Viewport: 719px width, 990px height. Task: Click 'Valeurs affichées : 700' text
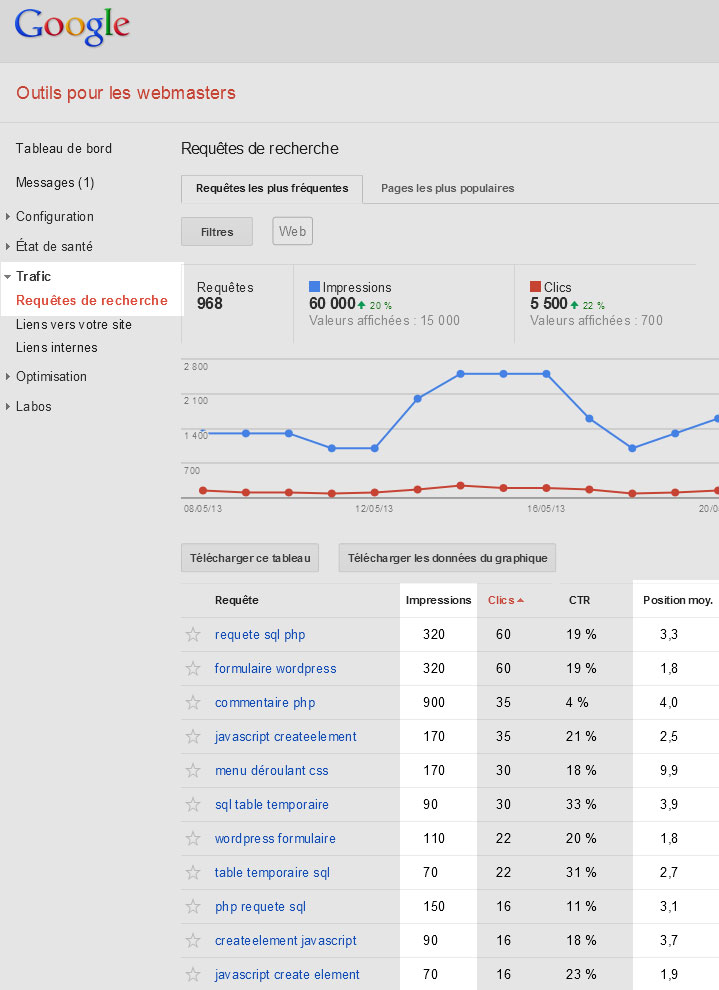click(x=597, y=321)
